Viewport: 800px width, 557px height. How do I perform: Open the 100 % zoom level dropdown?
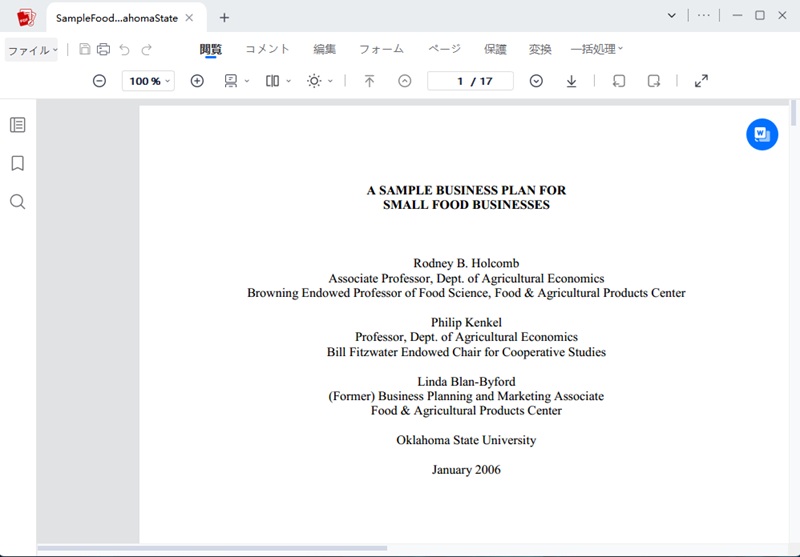tap(148, 81)
